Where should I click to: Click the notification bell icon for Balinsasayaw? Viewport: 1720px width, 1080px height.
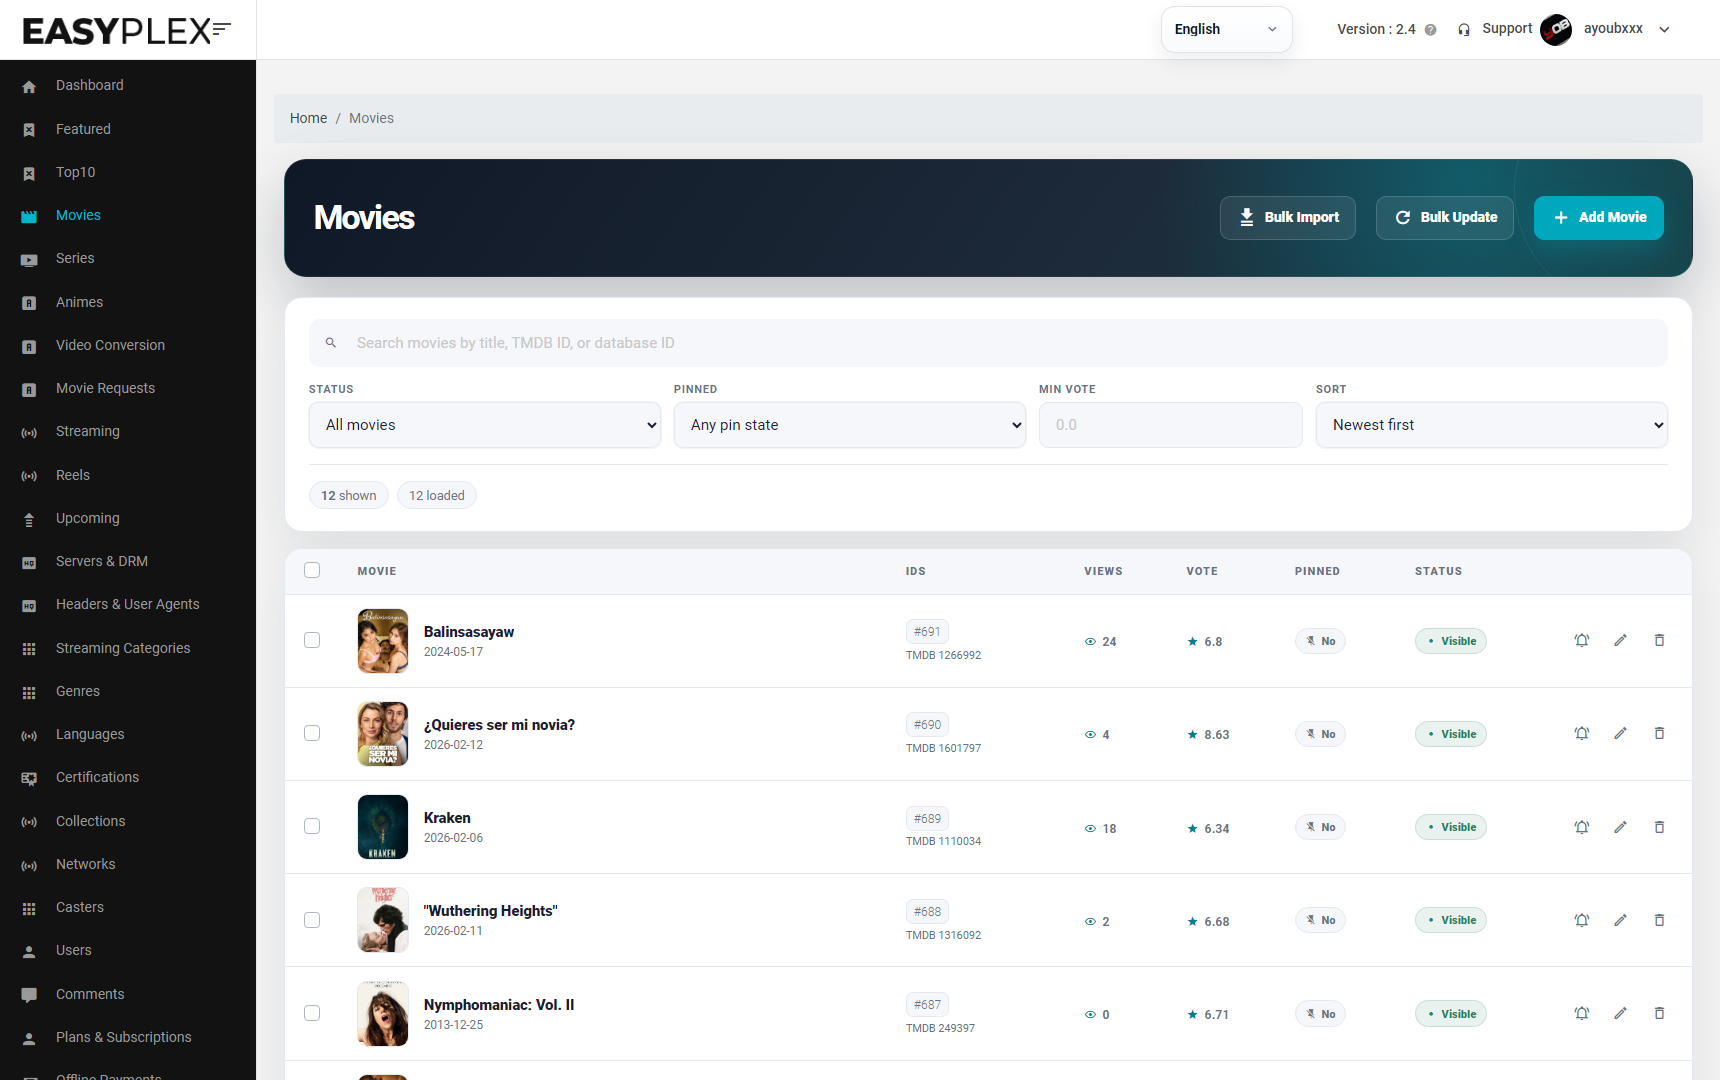click(1581, 640)
